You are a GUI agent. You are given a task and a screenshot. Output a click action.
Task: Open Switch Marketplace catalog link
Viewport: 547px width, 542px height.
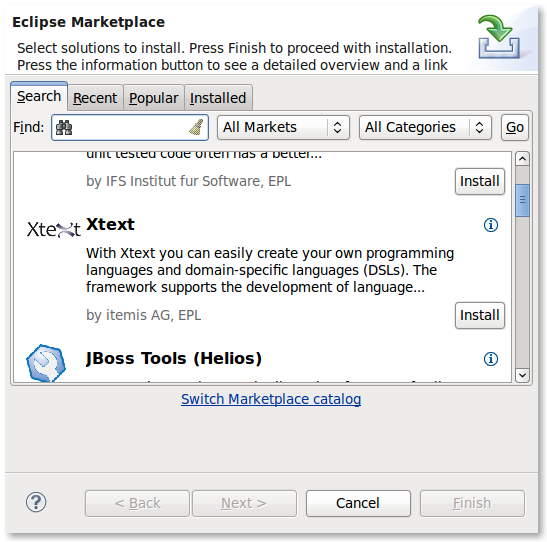[x=271, y=399]
